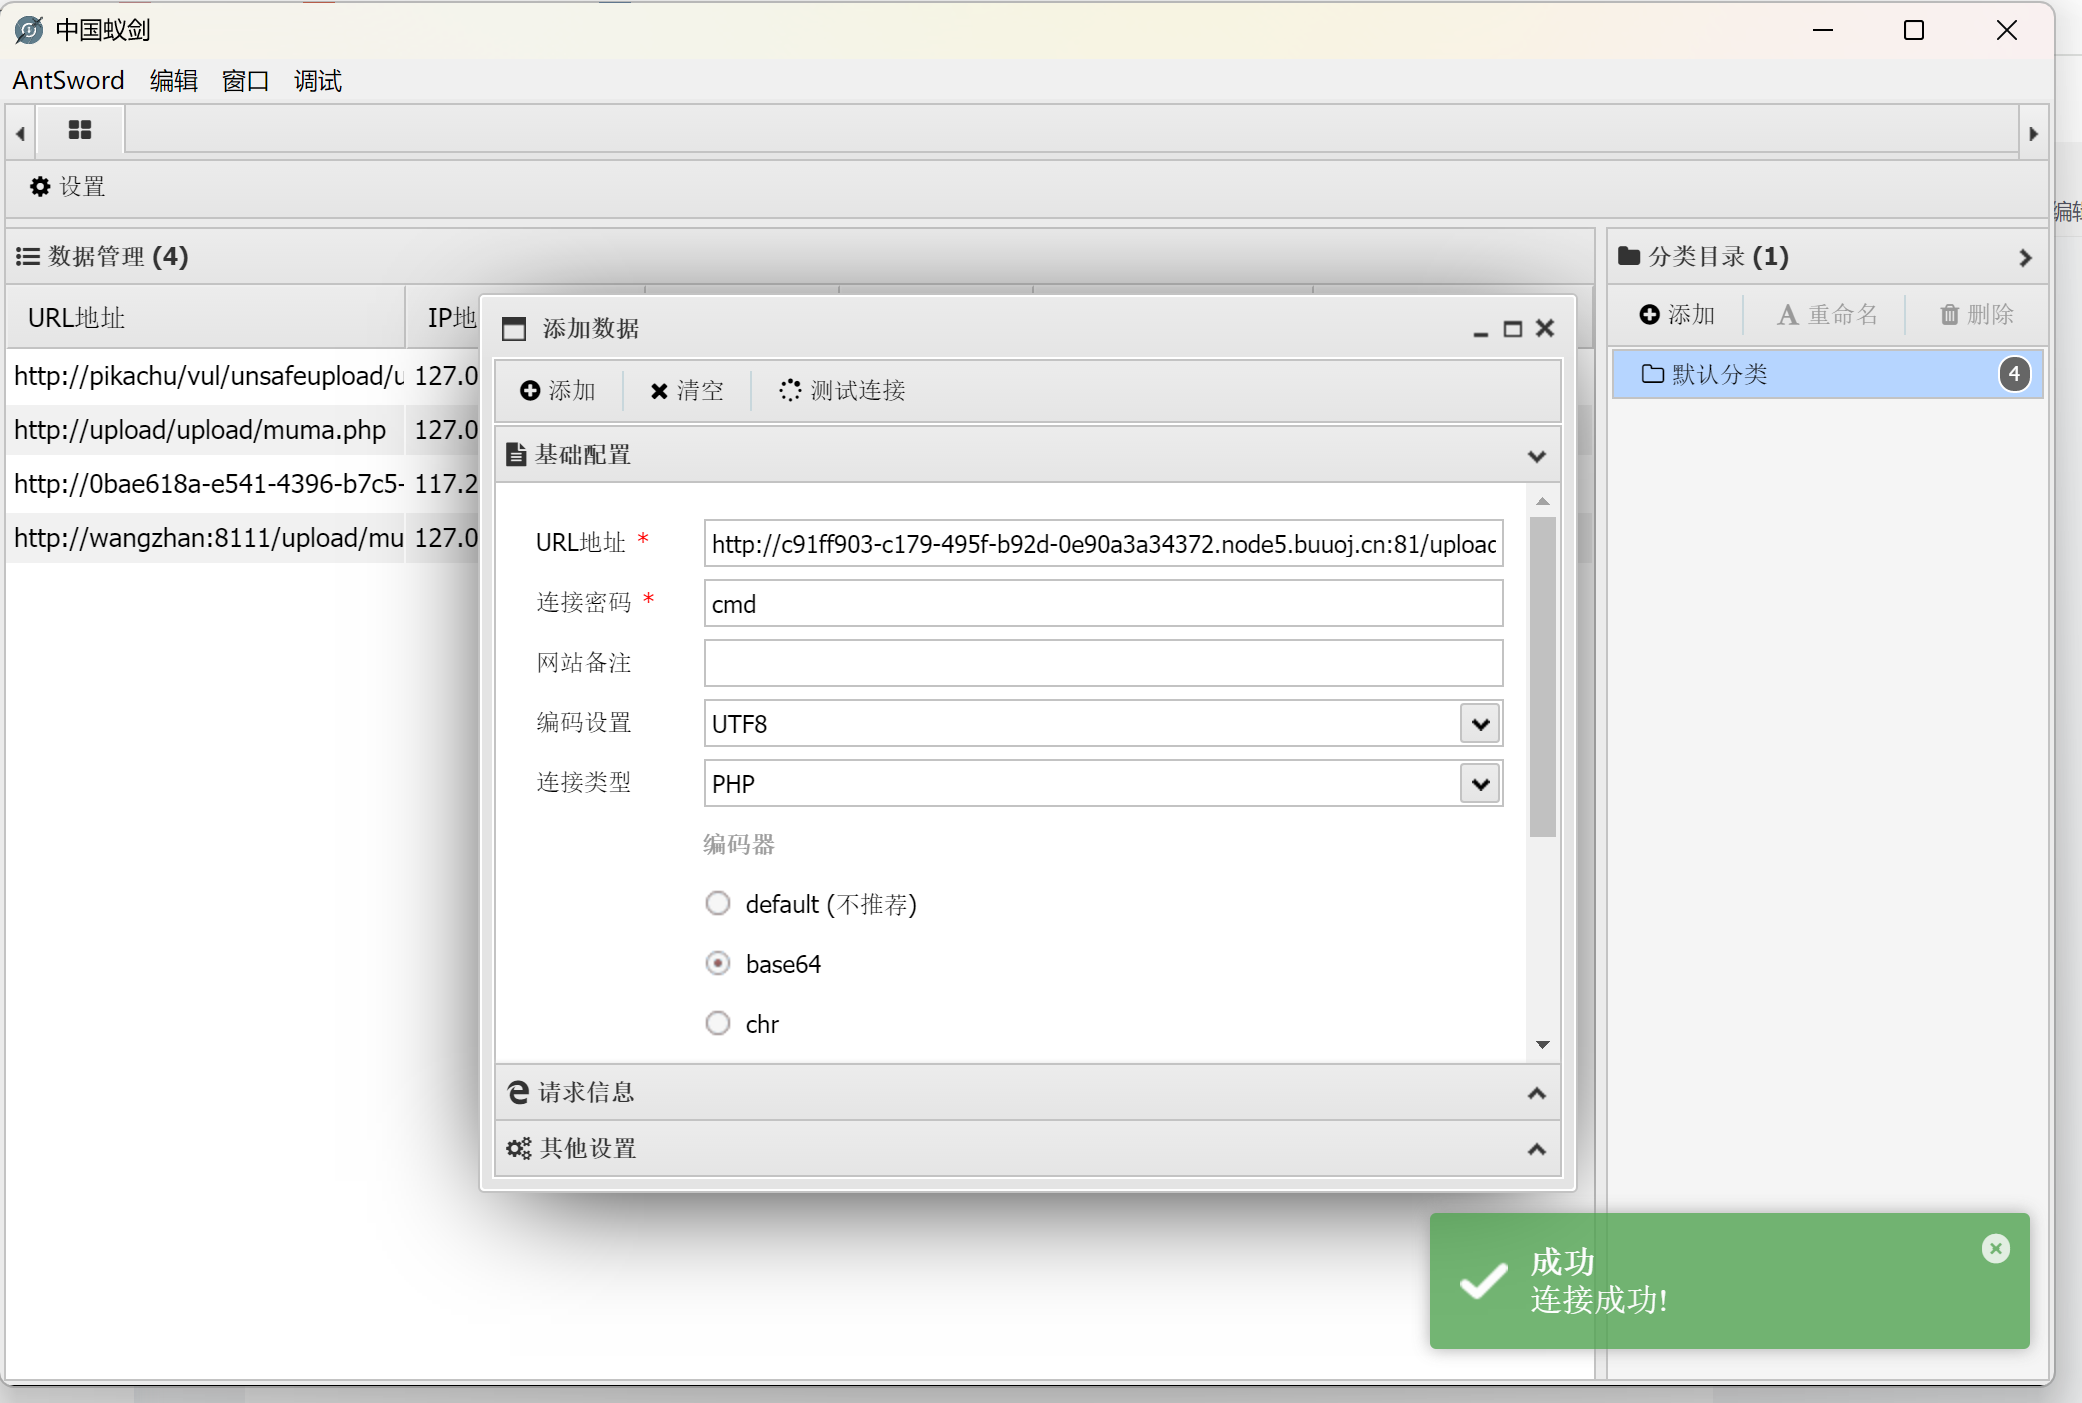Open the 设置 gear settings
Image resolution: width=2082 pixels, height=1403 pixels.
pyautogui.click(x=68, y=187)
